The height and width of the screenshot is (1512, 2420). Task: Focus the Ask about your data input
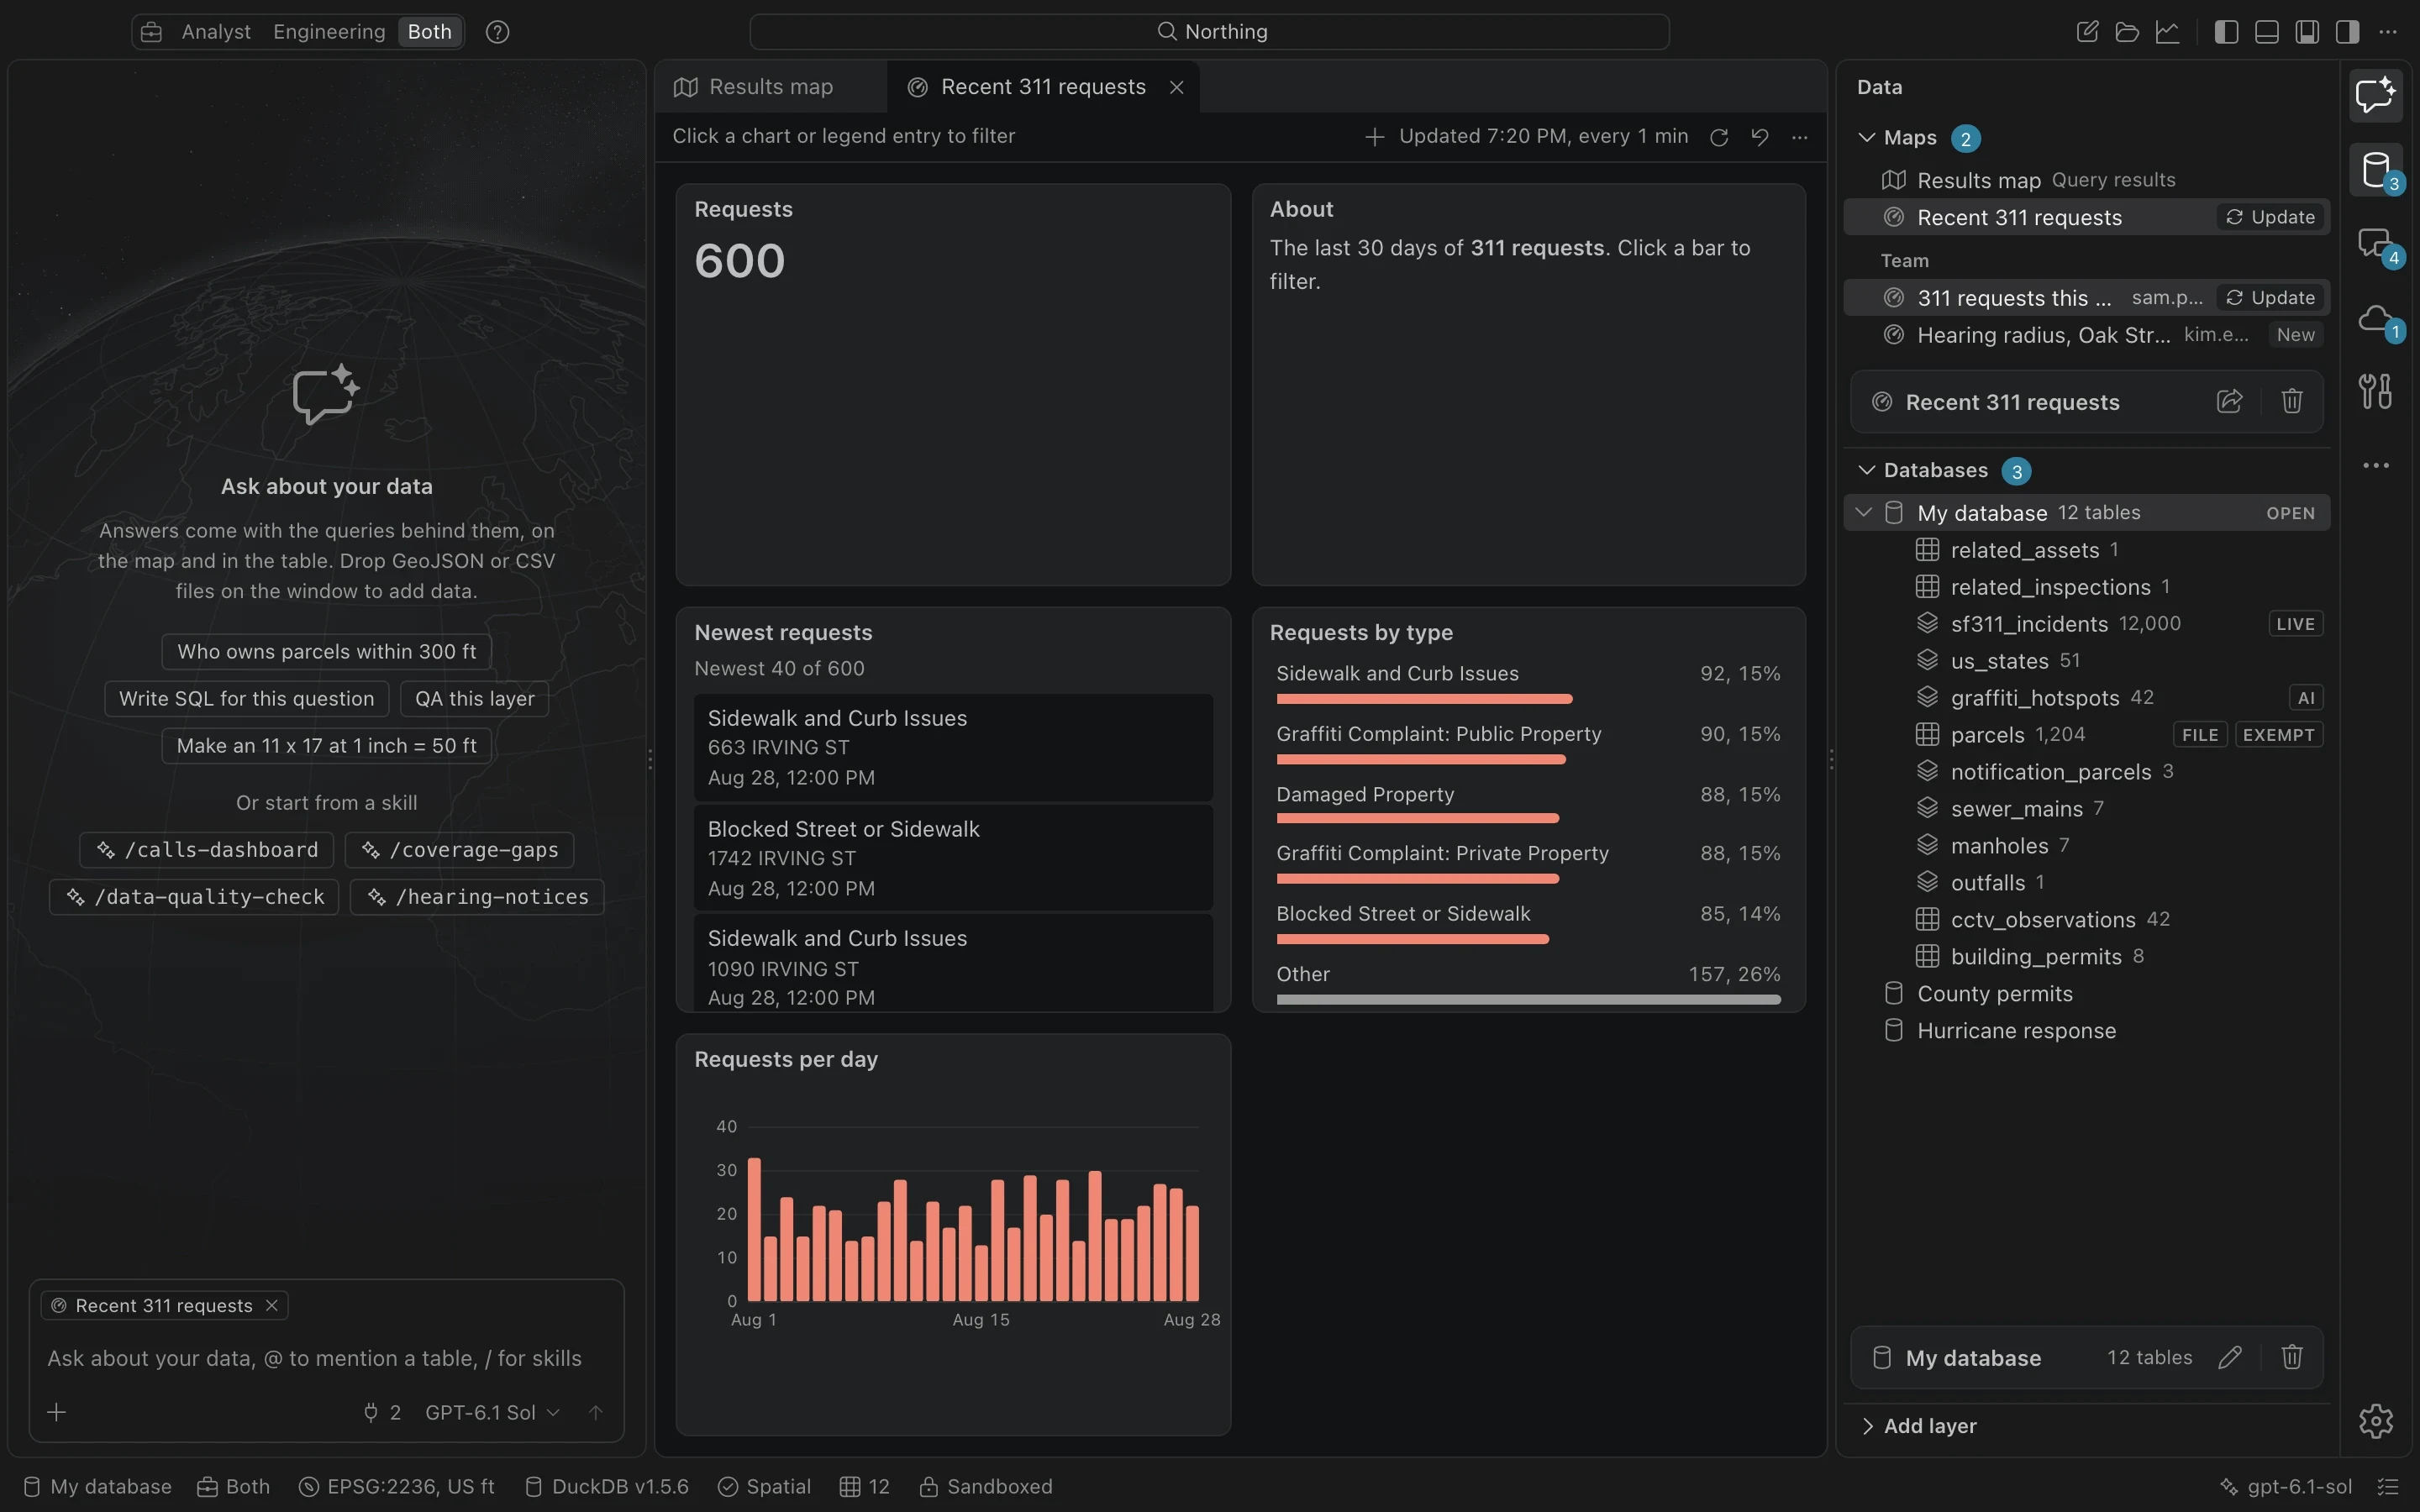[326, 1357]
